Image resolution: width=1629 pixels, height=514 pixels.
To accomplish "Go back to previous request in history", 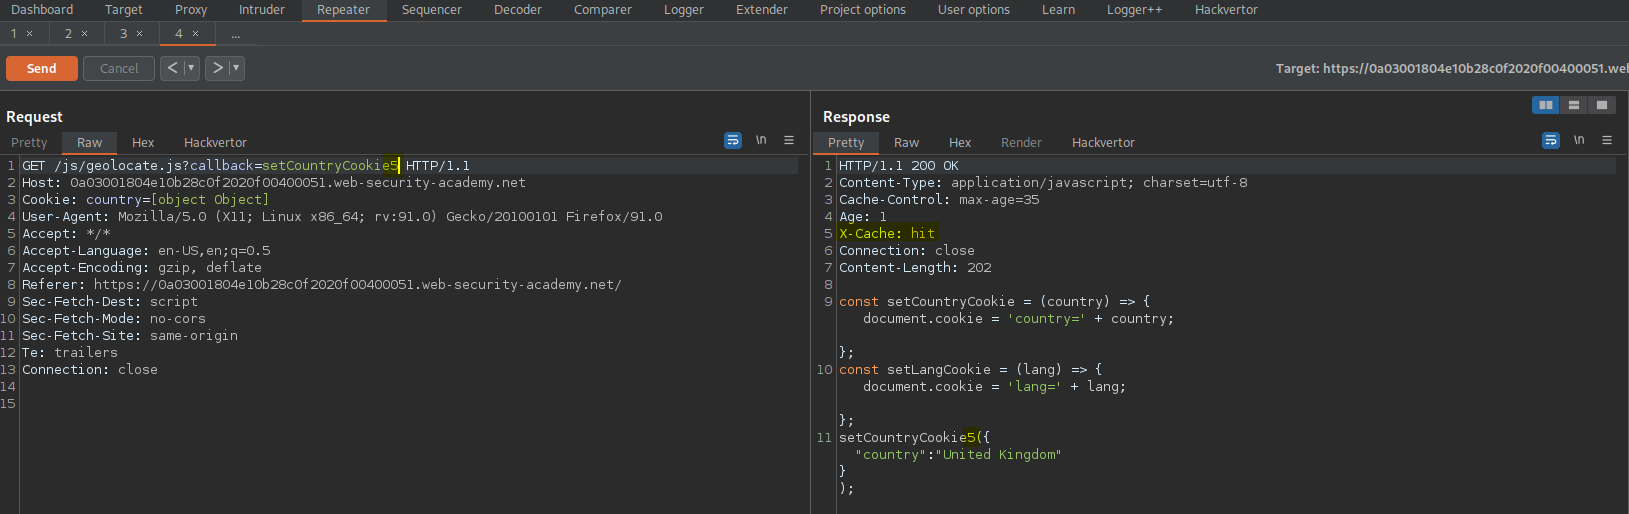I will pyautogui.click(x=172, y=68).
